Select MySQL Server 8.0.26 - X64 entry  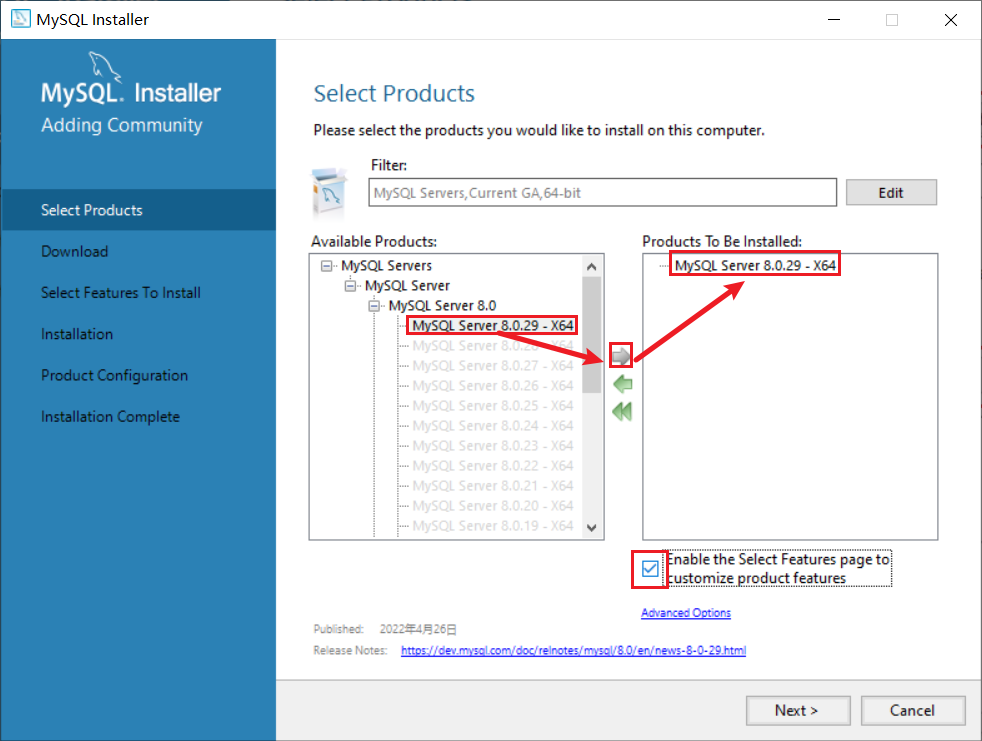pos(492,386)
